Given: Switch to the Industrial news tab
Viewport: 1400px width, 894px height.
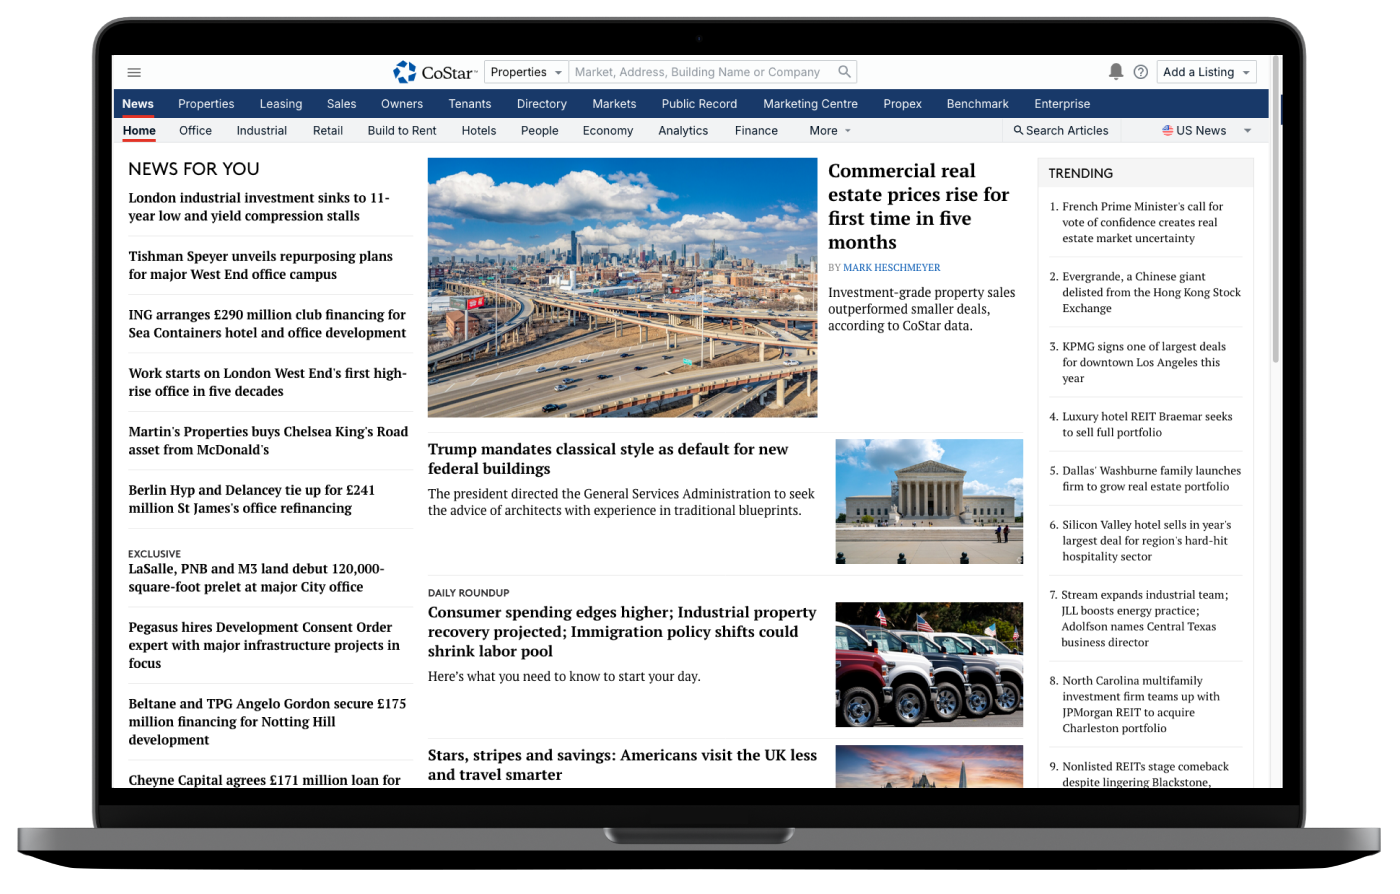Looking at the screenshot, I should click(261, 130).
